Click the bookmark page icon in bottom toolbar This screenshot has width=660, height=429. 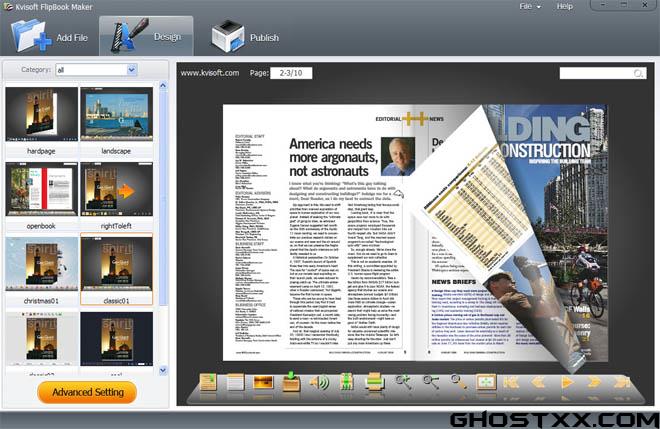208,383
